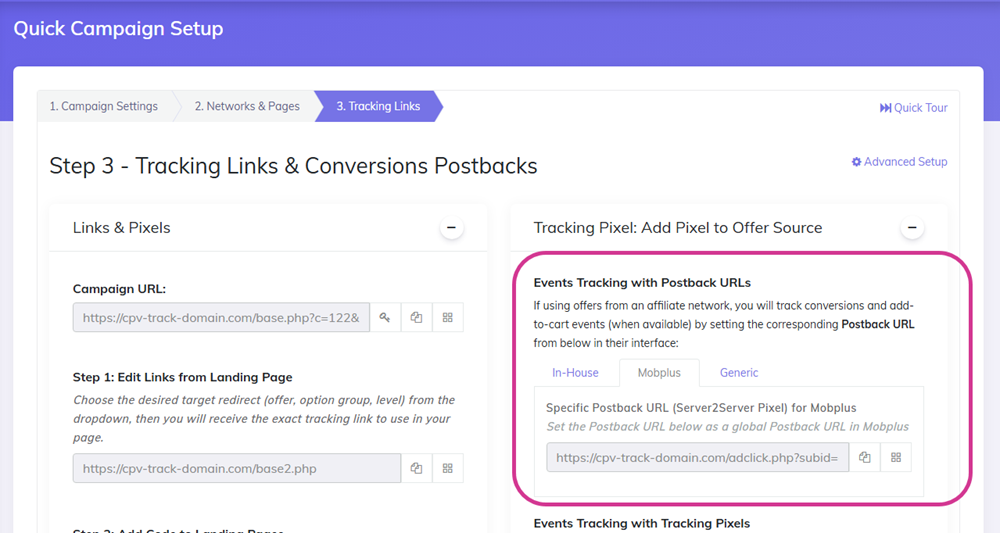Viewport: 1000px width, 533px height.
Task: Go to step 1. Campaign Settings
Action: (104, 106)
